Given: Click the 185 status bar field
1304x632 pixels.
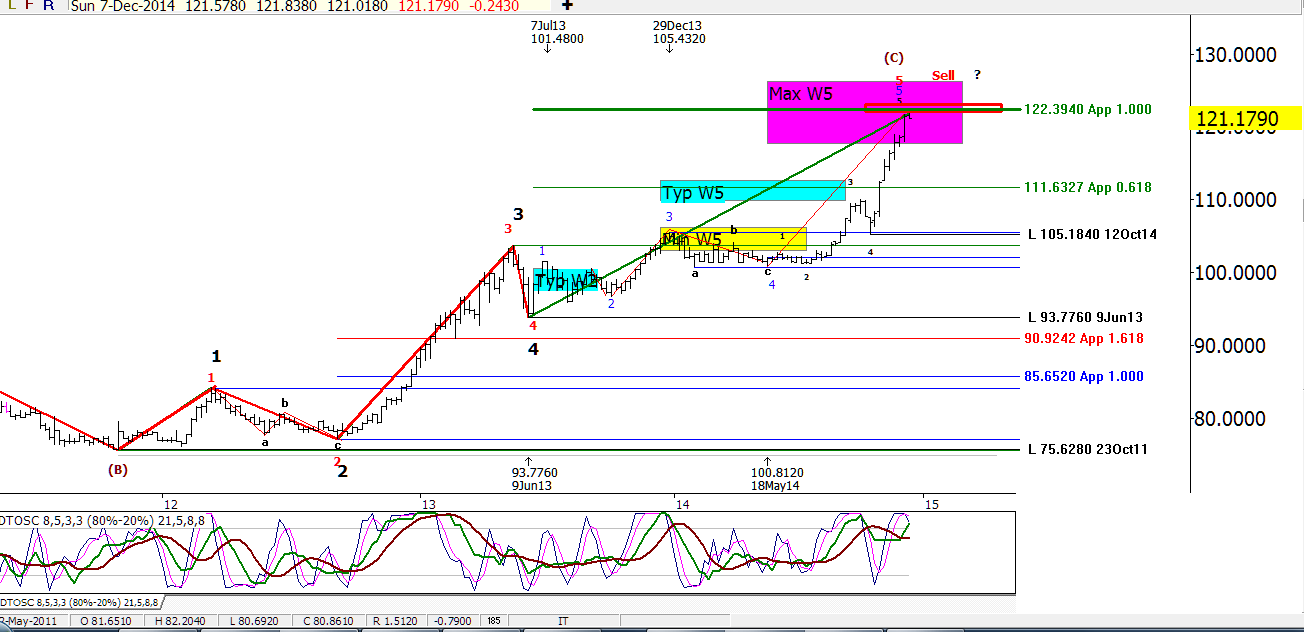Looking at the screenshot, I should tap(494, 621).
